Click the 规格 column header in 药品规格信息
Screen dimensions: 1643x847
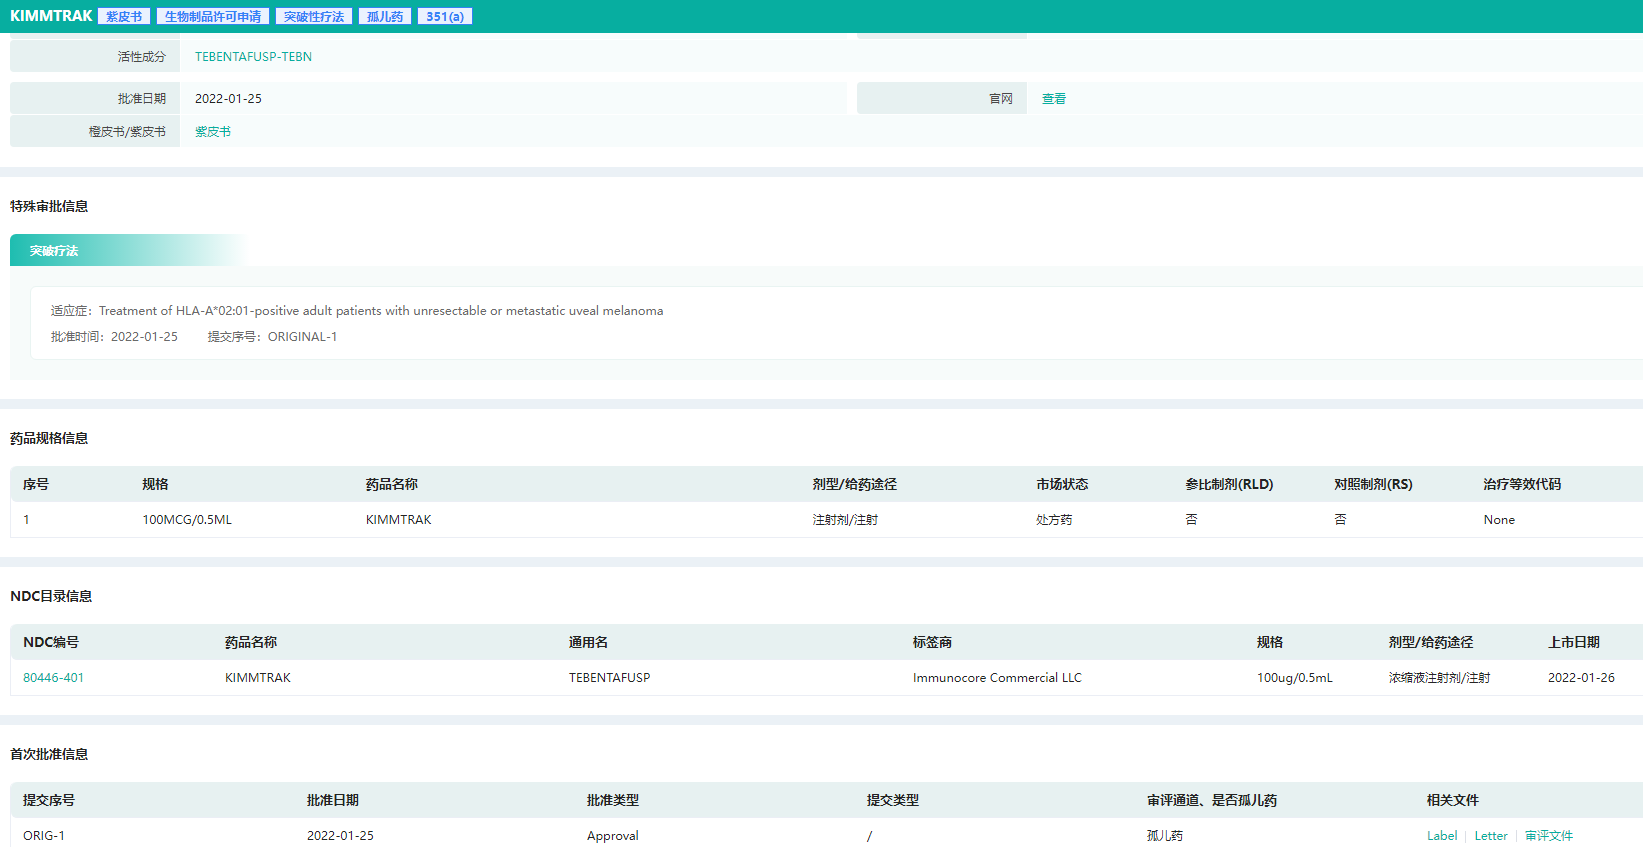tap(155, 484)
